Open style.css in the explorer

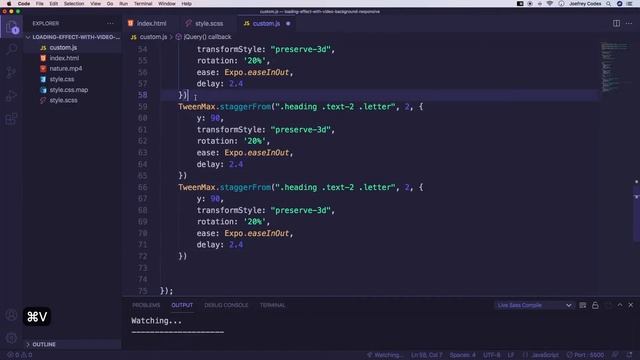[x=62, y=79]
